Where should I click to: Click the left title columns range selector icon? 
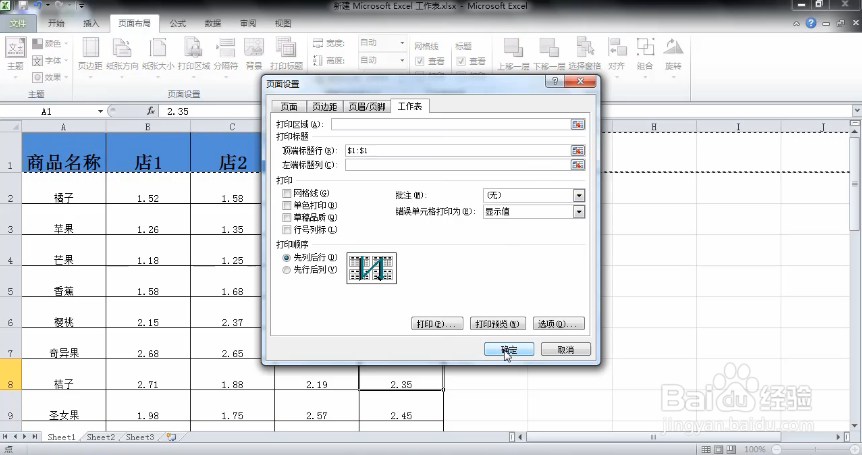tap(578, 165)
